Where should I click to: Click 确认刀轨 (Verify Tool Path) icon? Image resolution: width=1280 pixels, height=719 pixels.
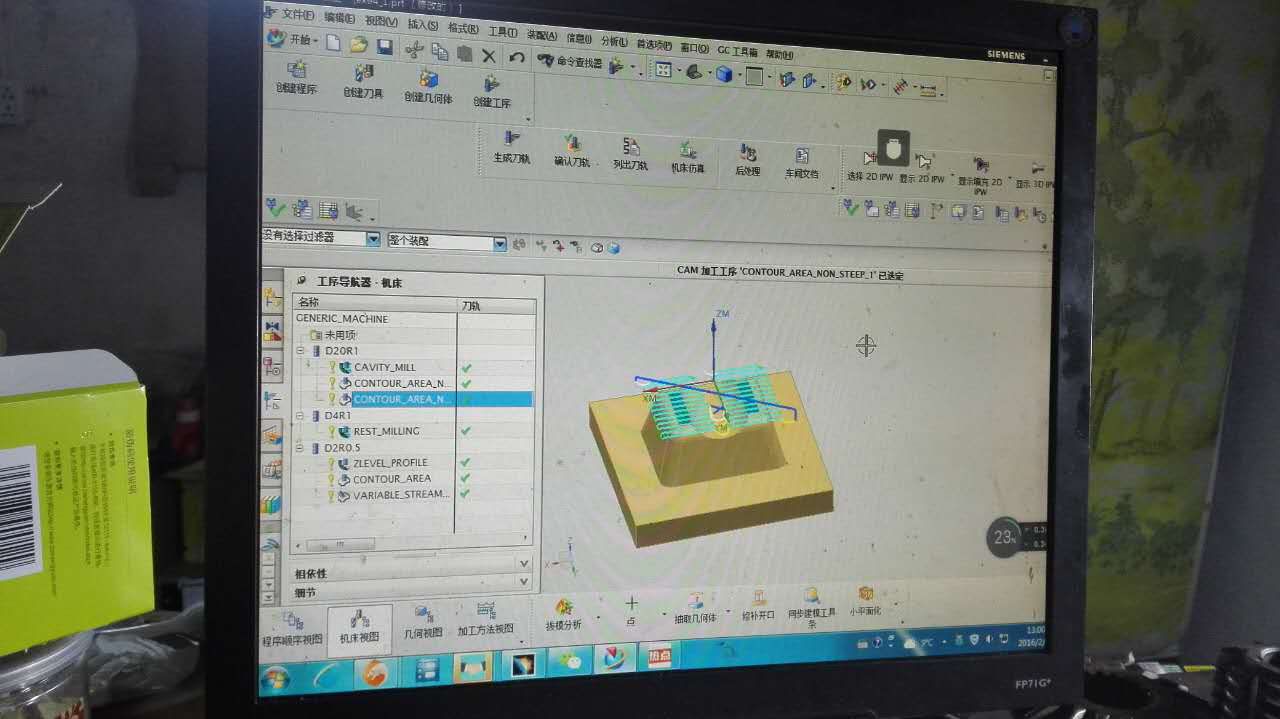(x=572, y=145)
